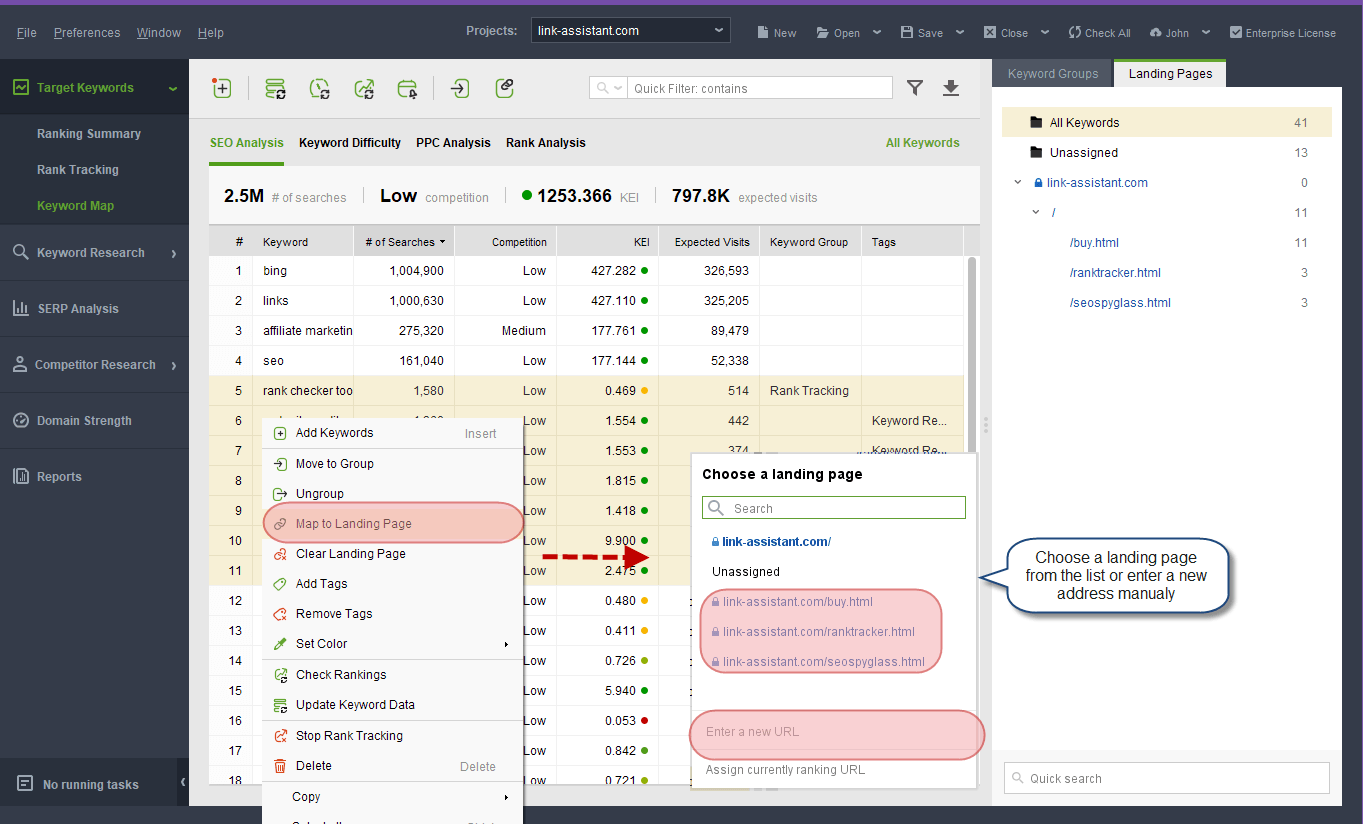Open the Projects dropdown showing link-assistant.com

[631, 31]
